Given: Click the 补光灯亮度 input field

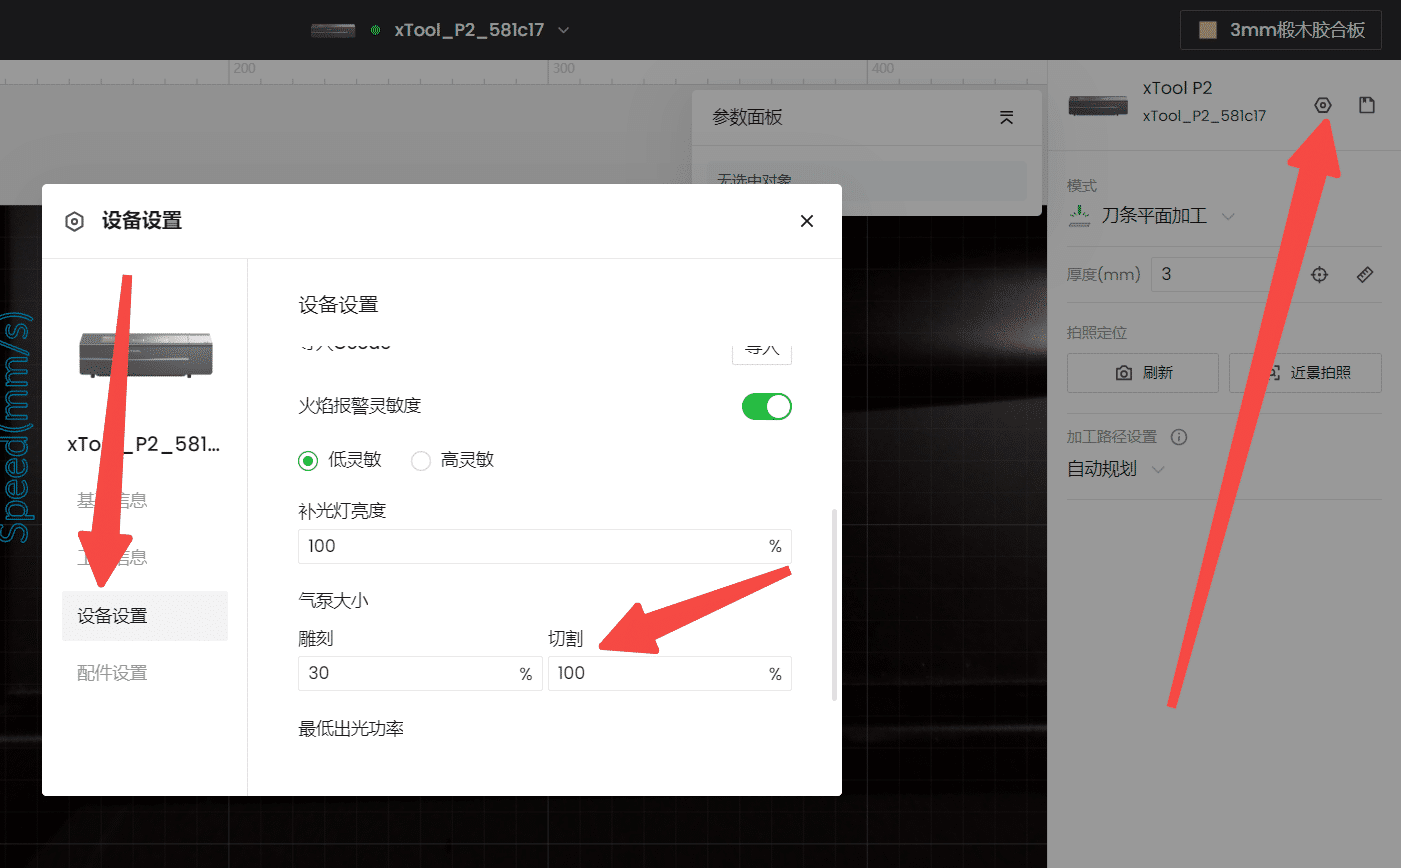Looking at the screenshot, I should click(545, 546).
